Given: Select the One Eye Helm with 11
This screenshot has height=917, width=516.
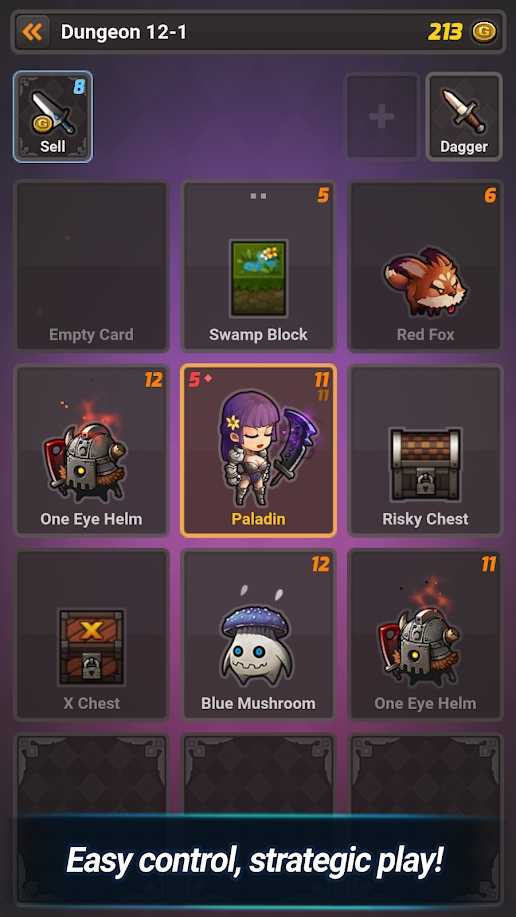Looking at the screenshot, I should 425,635.
